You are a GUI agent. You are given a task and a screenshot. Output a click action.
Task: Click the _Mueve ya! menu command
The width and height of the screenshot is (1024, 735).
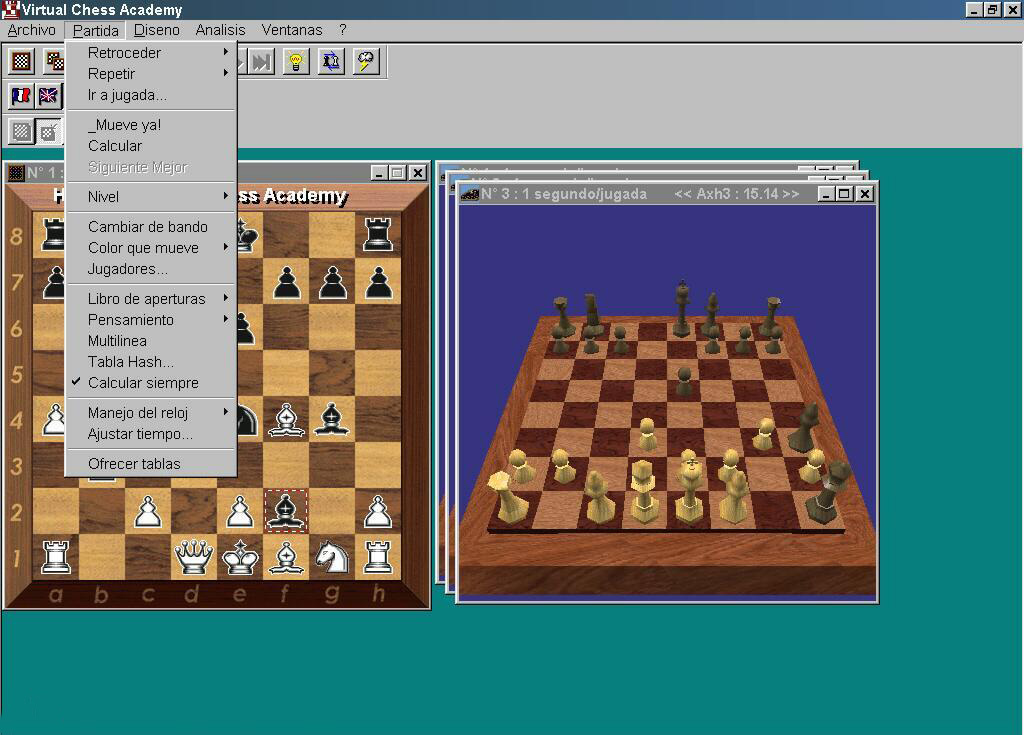(x=124, y=125)
